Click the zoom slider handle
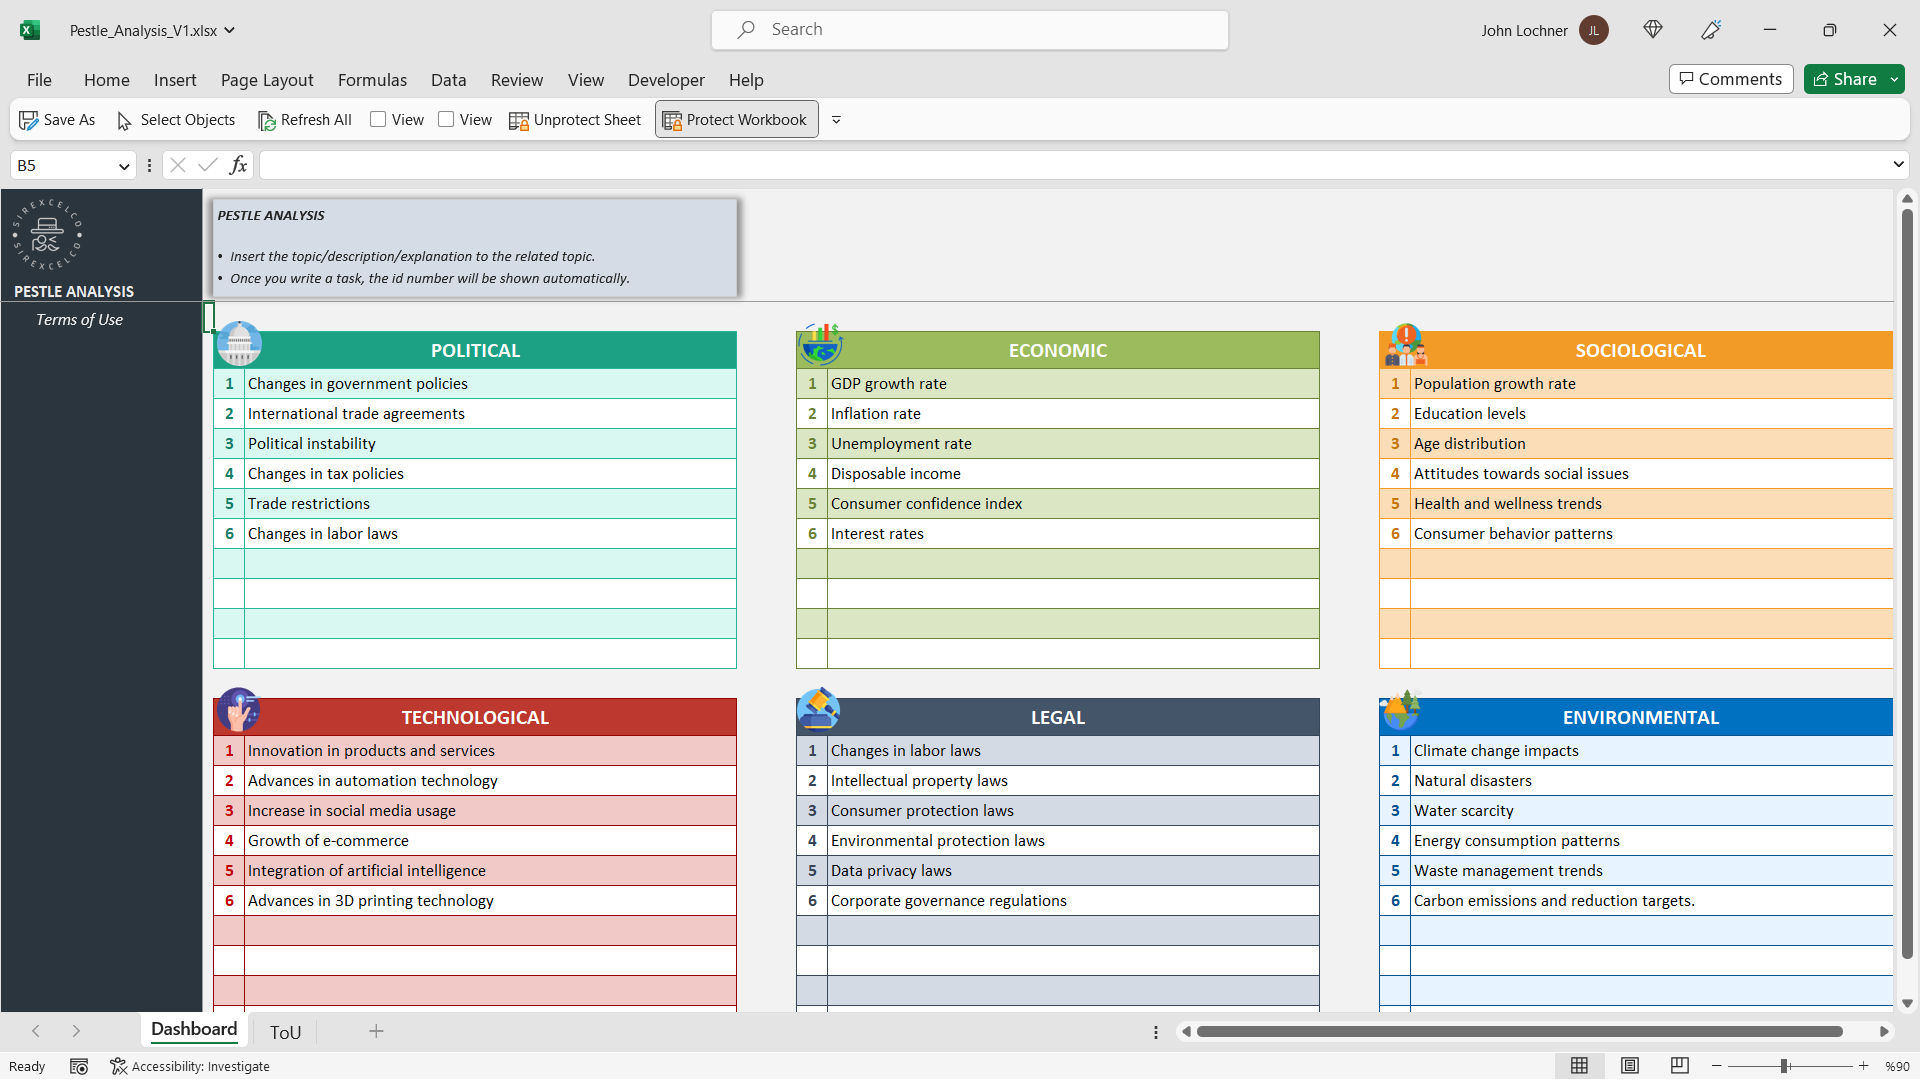This screenshot has height=1080, width=1920. (1784, 1066)
